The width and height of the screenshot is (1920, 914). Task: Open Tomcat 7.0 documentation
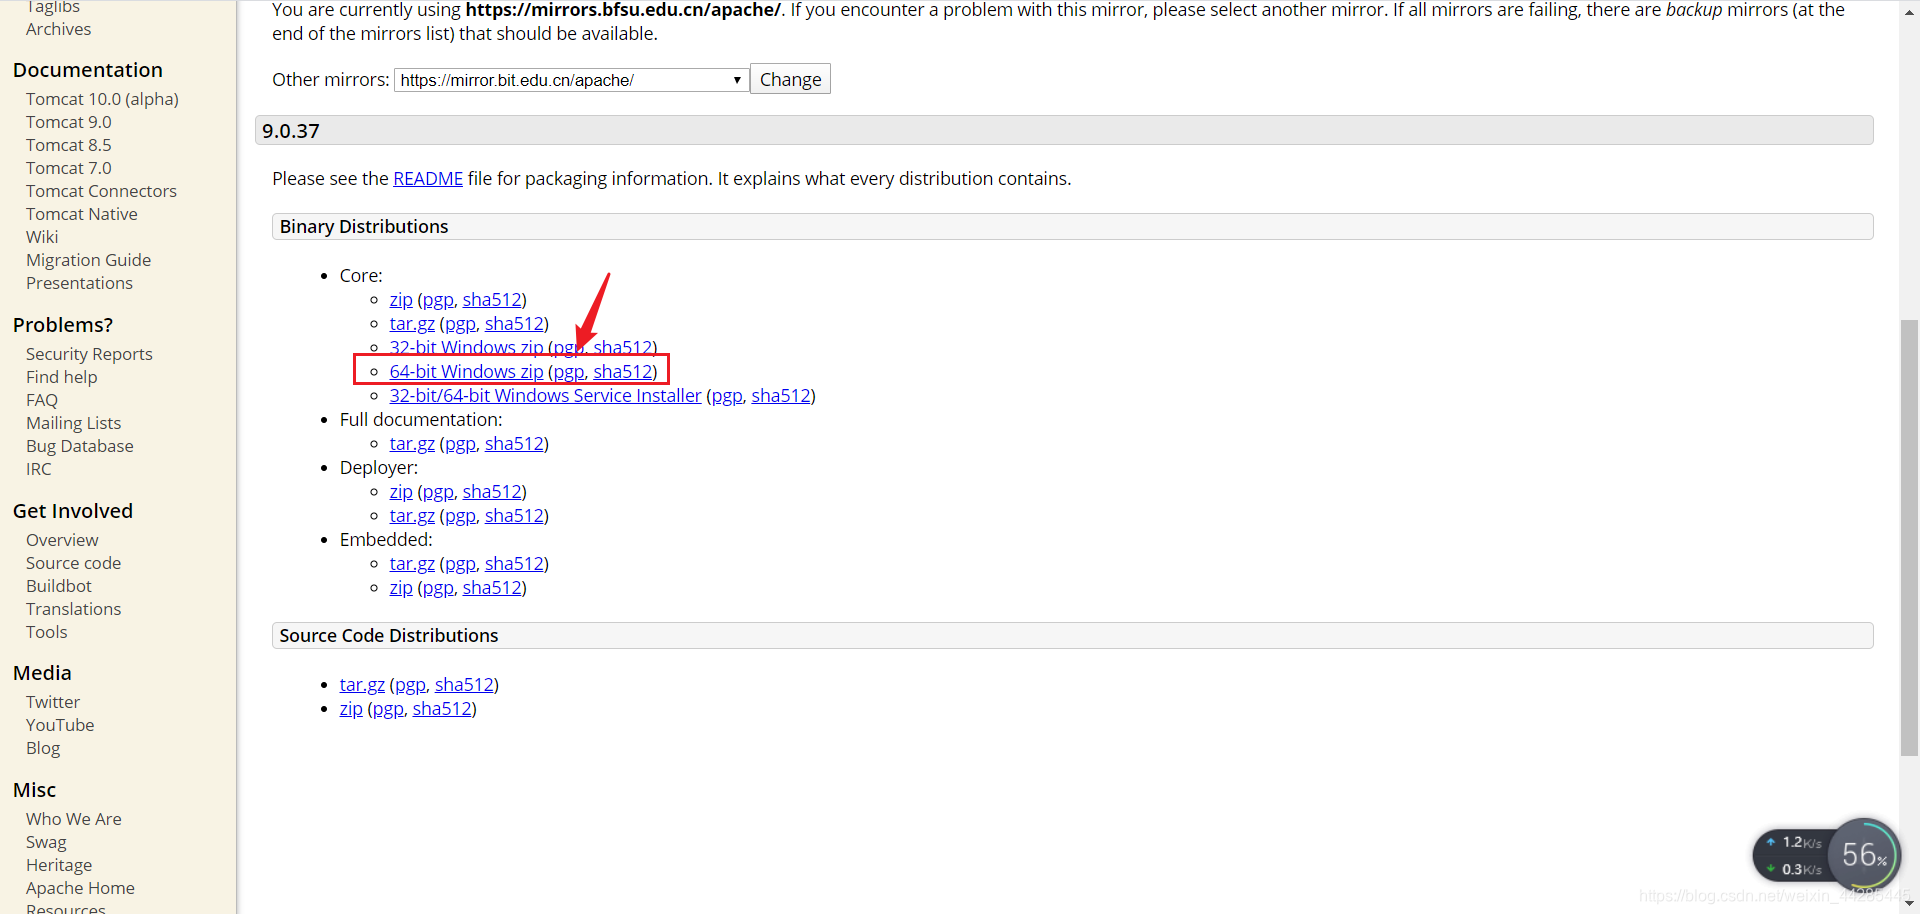click(68, 168)
